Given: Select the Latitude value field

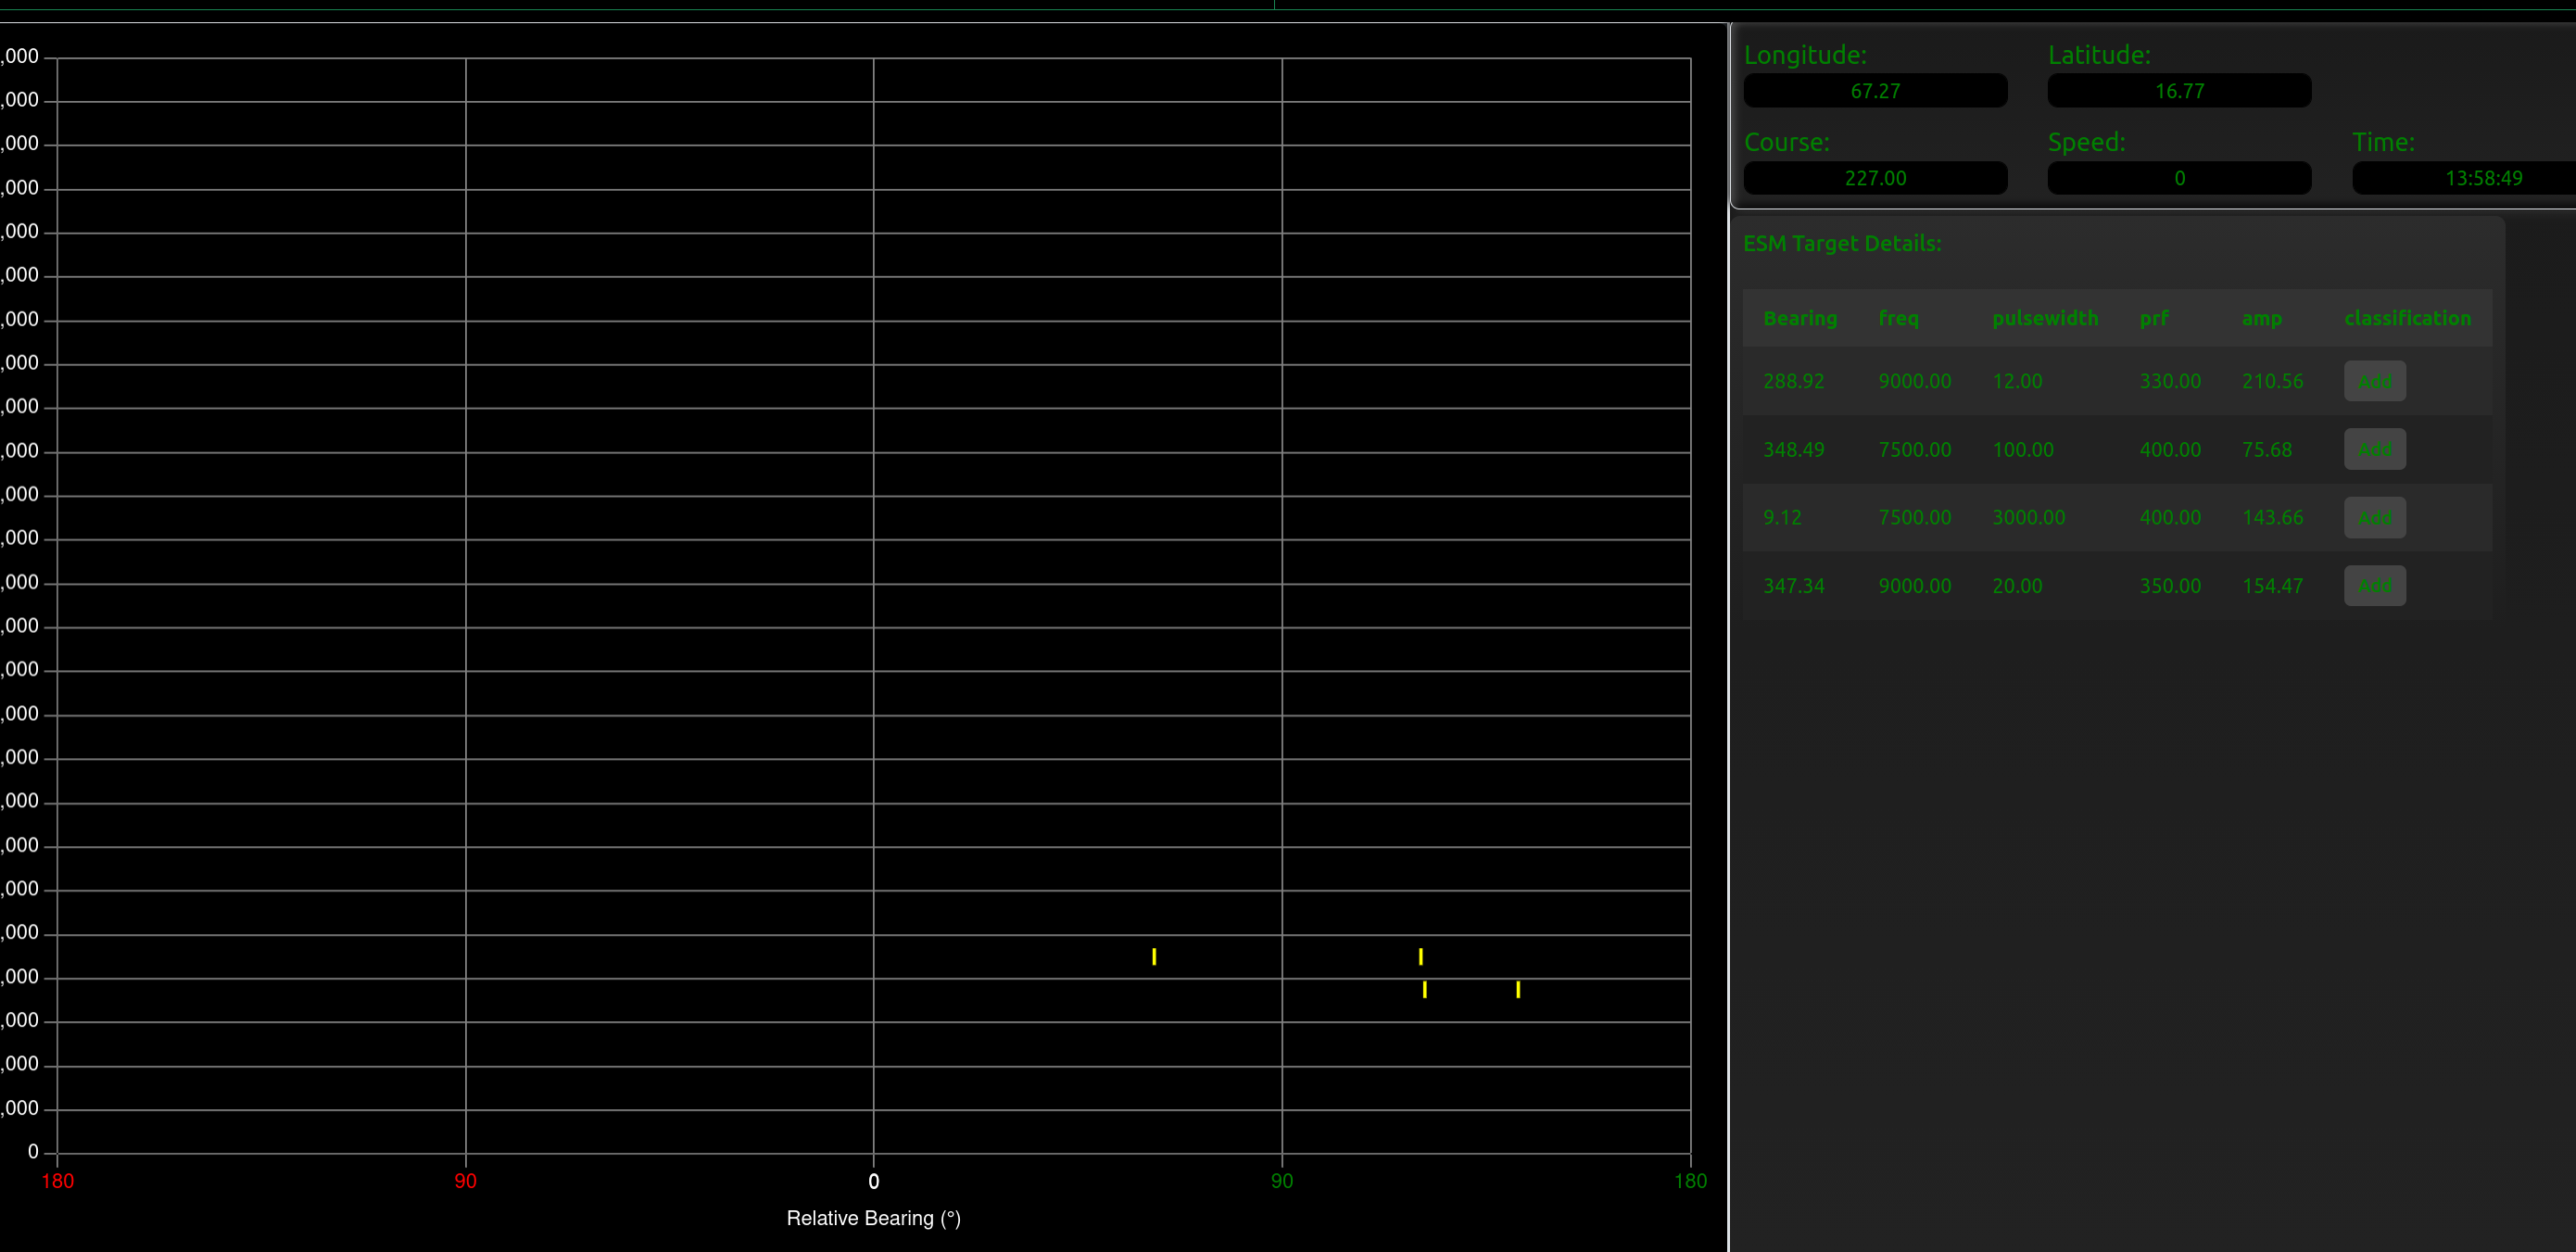Looking at the screenshot, I should 2179,90.
